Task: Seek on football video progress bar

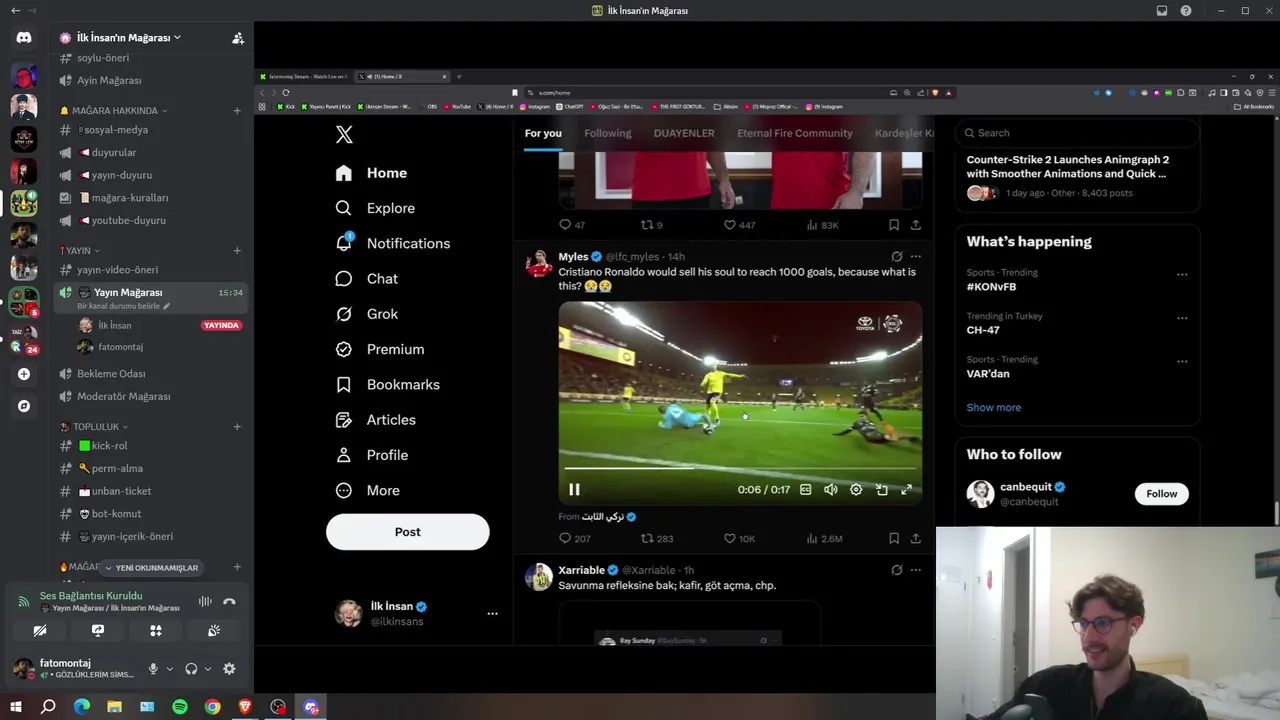Action: [x=740, y=467]
